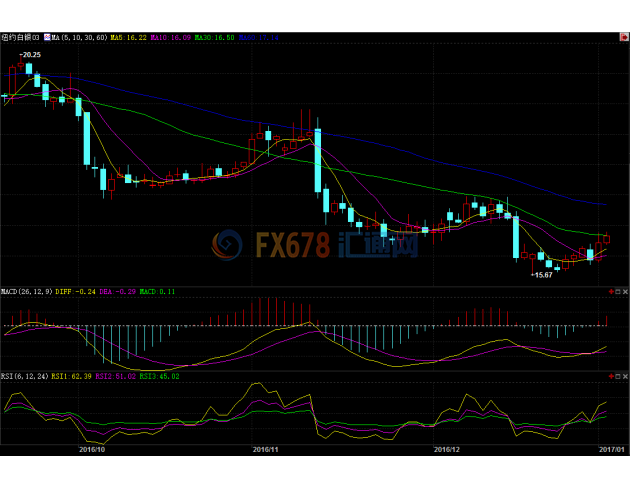
Task: Select the MA(5,10,30,60) indicator label
Action: click(x=80, y=37)
